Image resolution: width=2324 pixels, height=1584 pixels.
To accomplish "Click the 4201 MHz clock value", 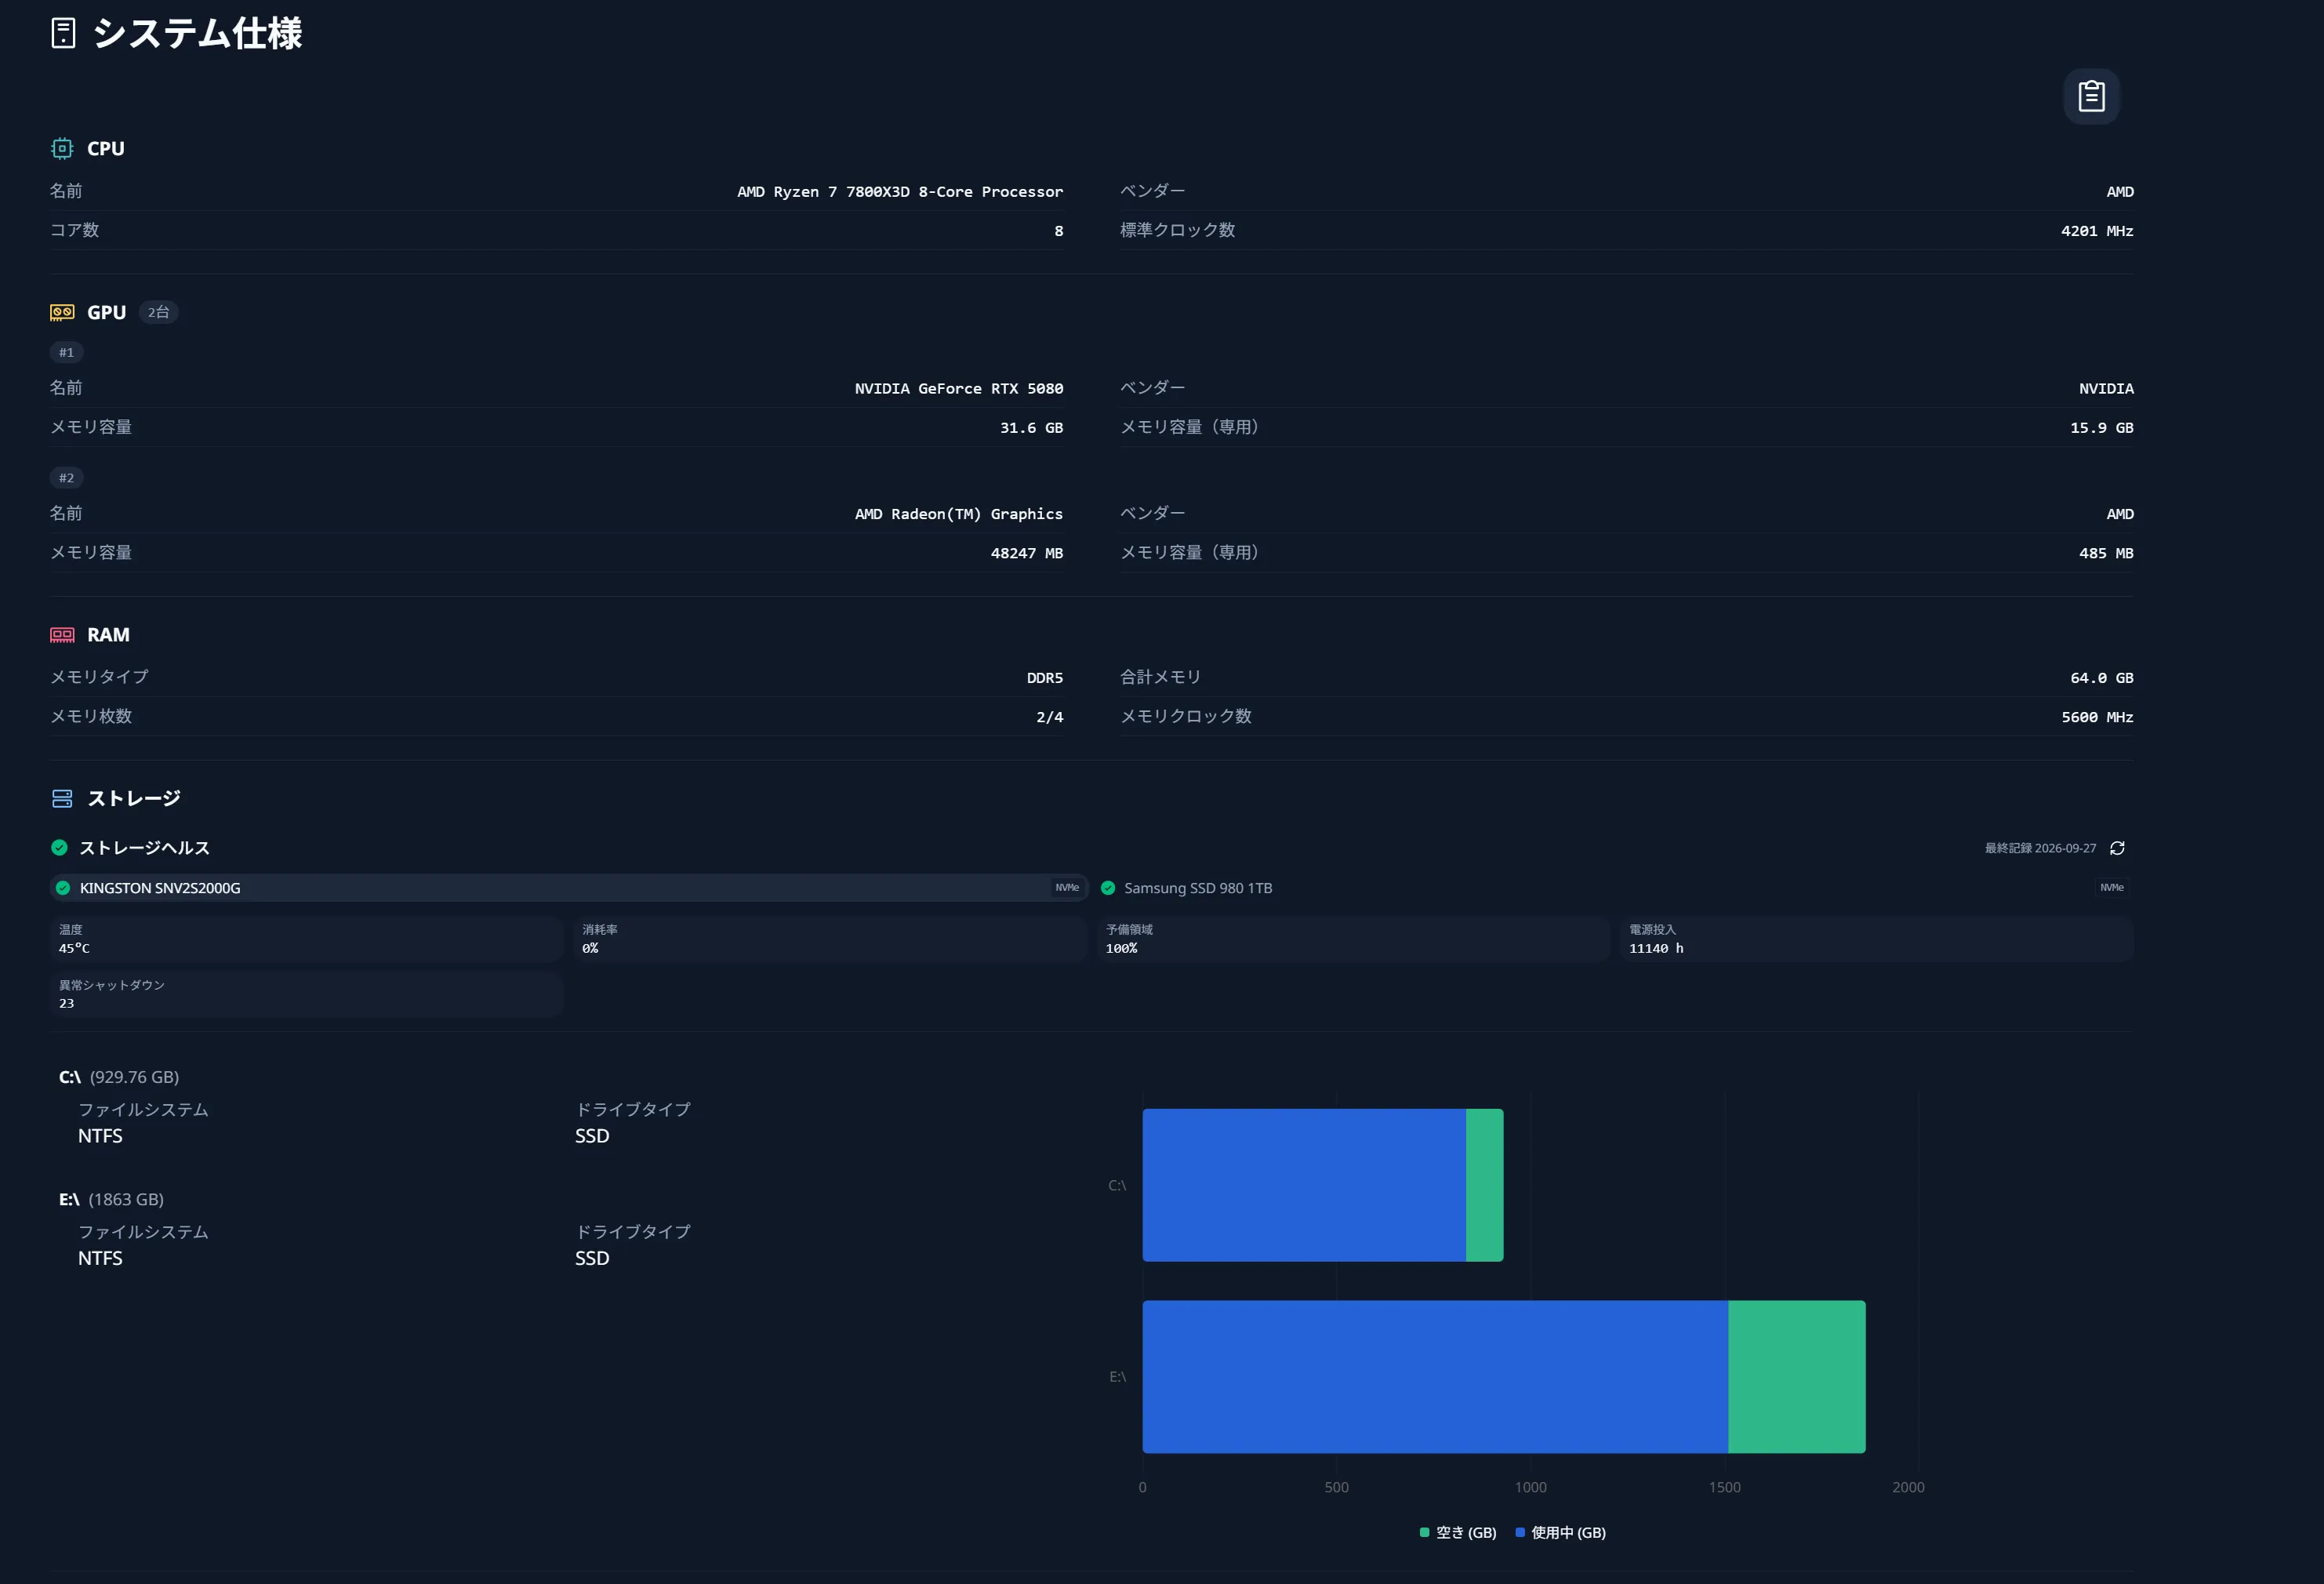I will click(x=2097, y=231).
